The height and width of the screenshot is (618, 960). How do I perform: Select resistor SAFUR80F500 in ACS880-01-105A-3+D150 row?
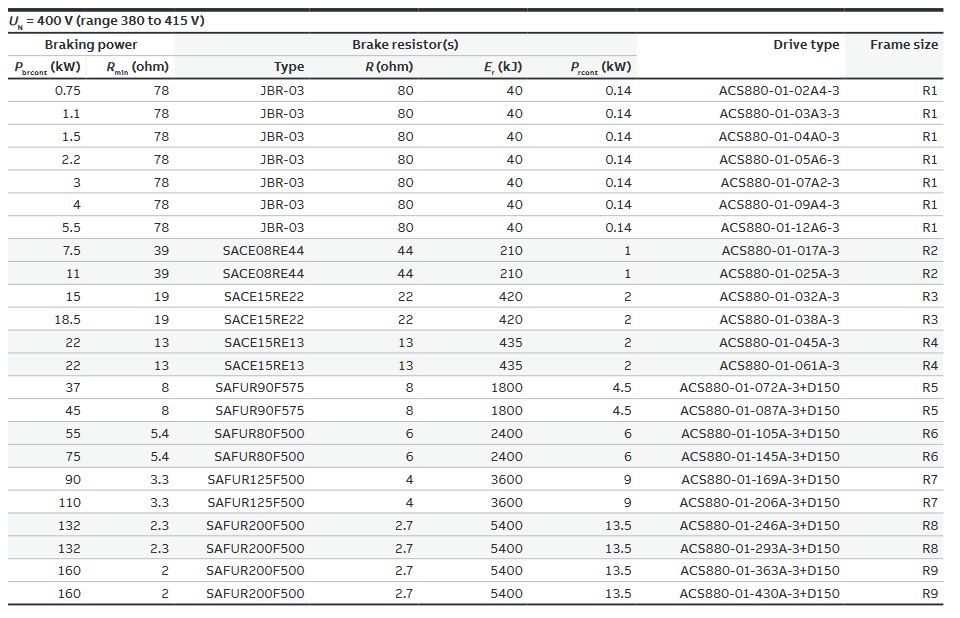(x=259, y=434)
